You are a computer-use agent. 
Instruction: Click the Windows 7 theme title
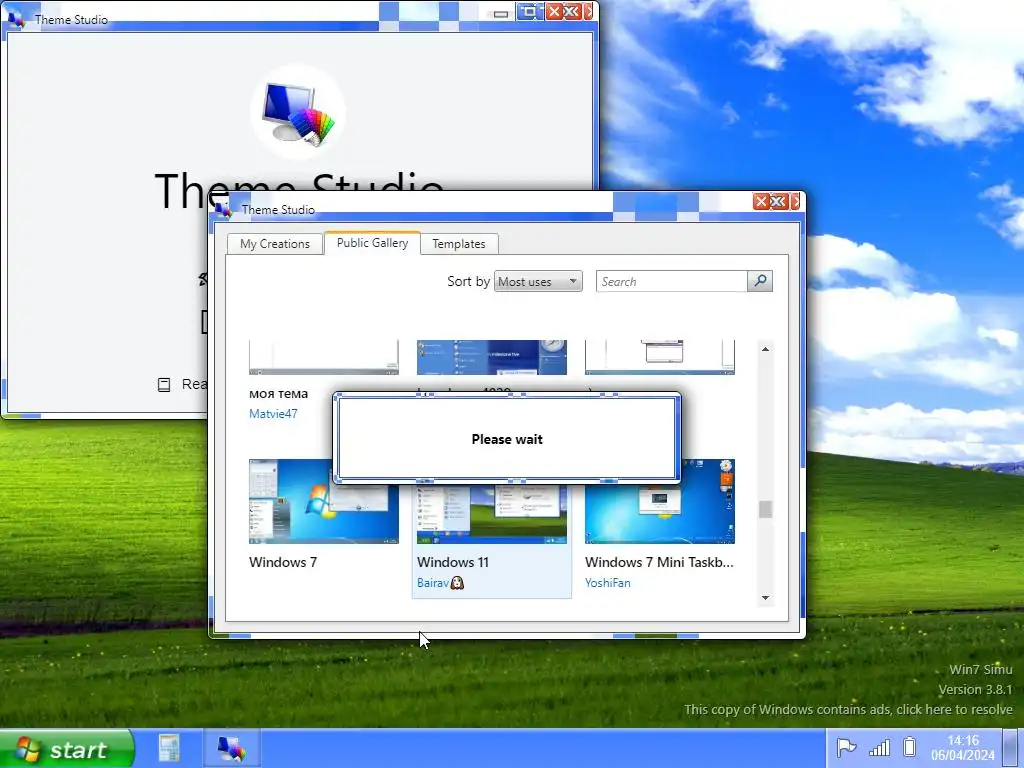pyautogui.click(x=283, y=562)
